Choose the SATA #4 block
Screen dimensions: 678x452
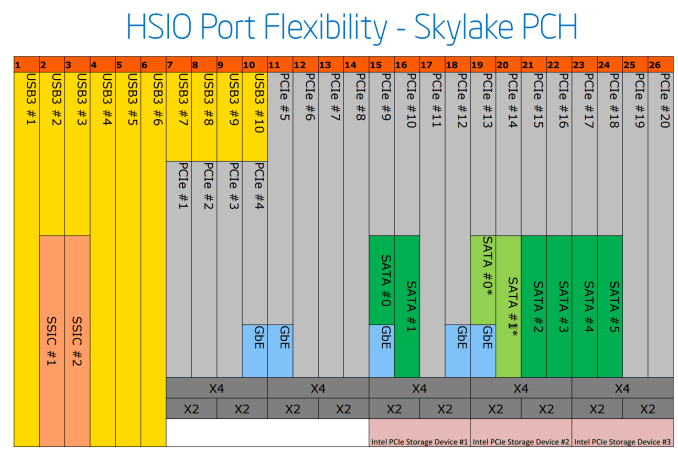(585, 306)
